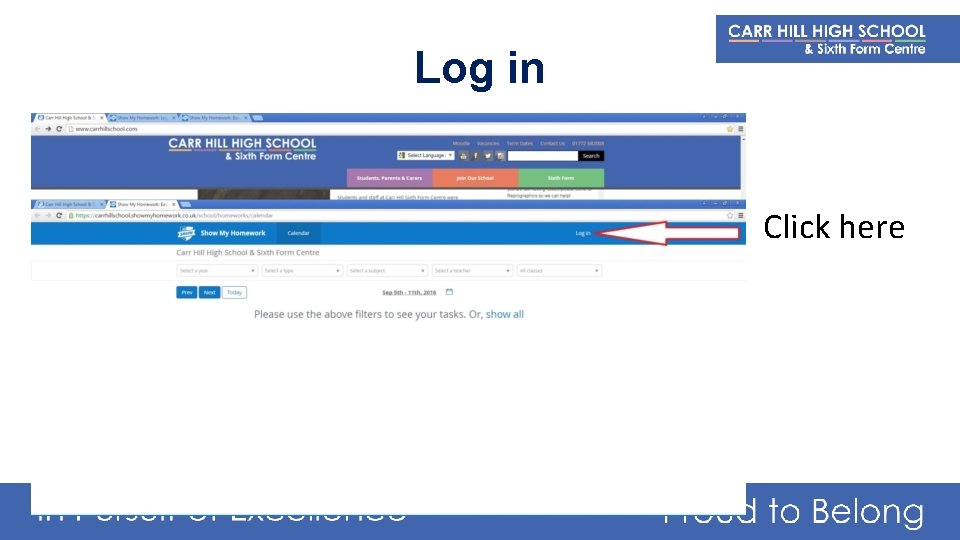This screenshot has width=960, height=540.
Task: Open the Calendar tab in Show My Homework
Action: point(298,233)
